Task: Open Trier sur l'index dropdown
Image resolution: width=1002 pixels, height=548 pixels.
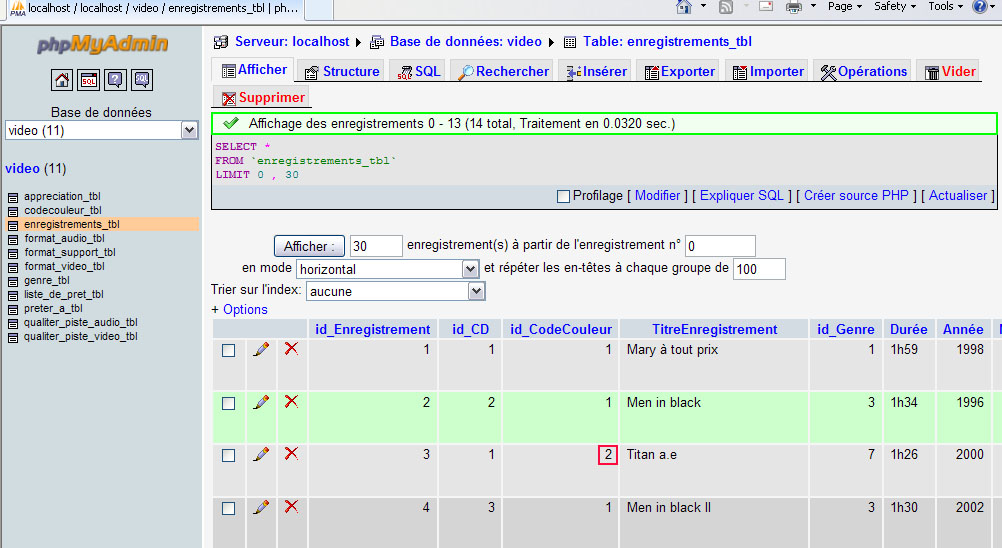Action: (x=396, y=291)
